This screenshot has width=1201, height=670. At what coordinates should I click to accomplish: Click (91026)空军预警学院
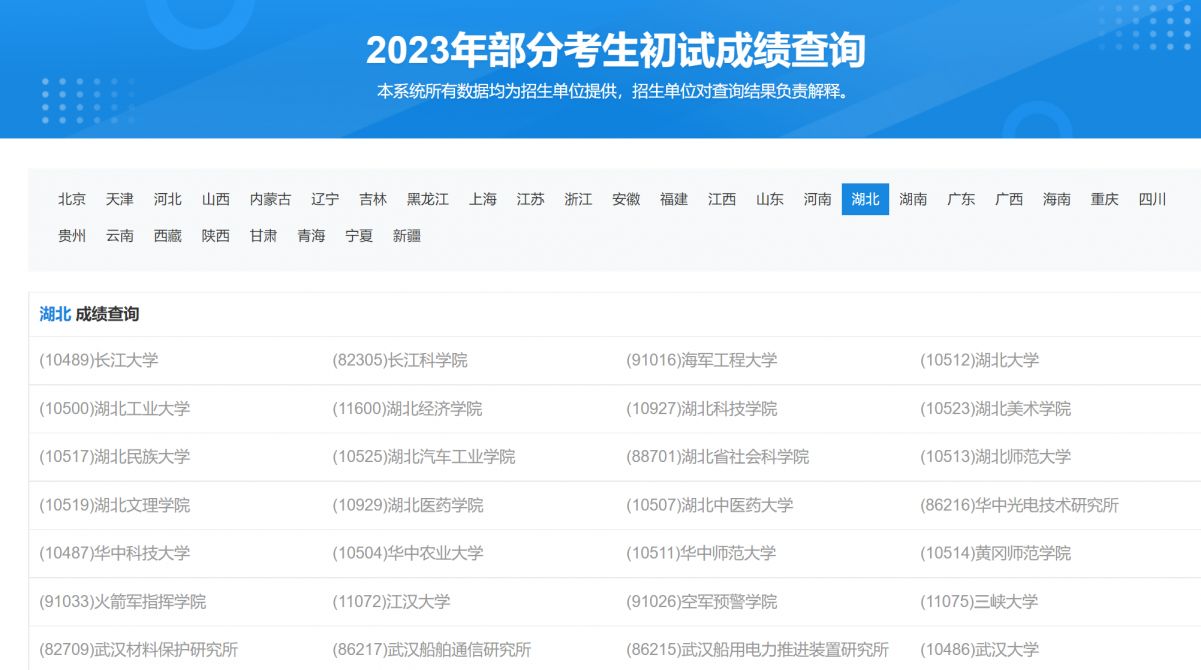tap(702, 602)
